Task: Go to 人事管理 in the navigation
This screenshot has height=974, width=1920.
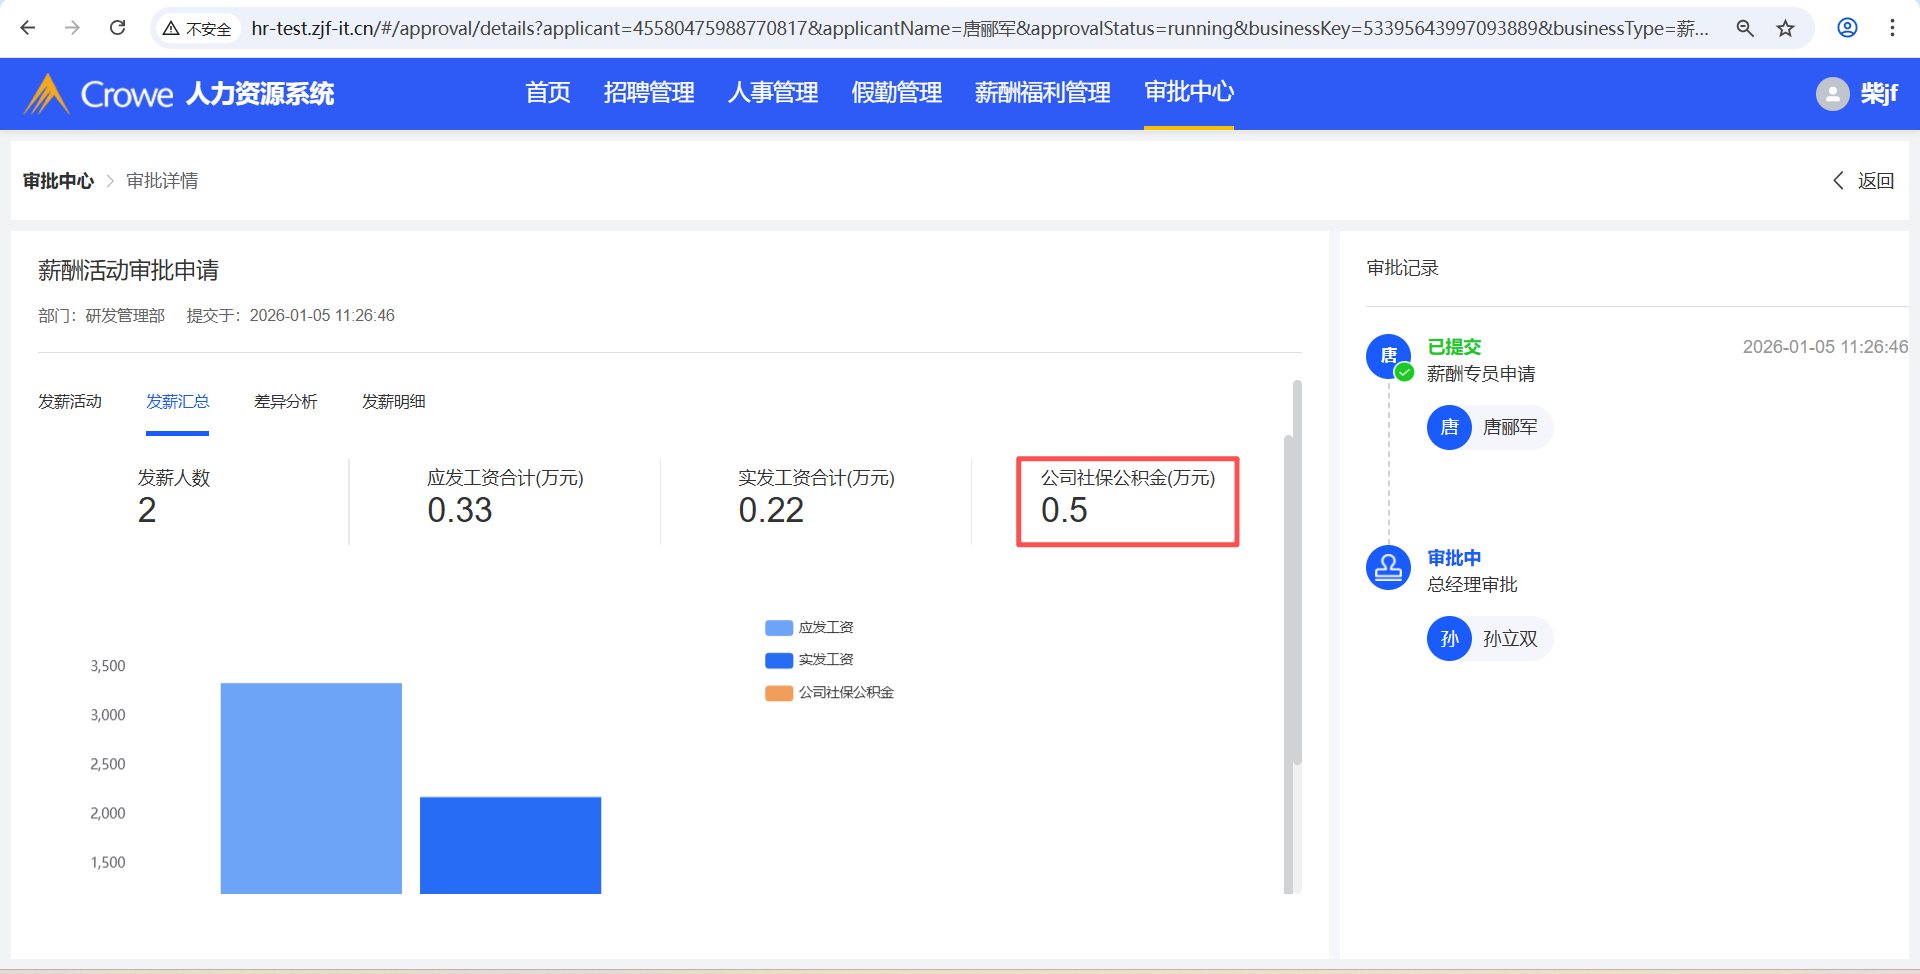Action: point(773,93)
